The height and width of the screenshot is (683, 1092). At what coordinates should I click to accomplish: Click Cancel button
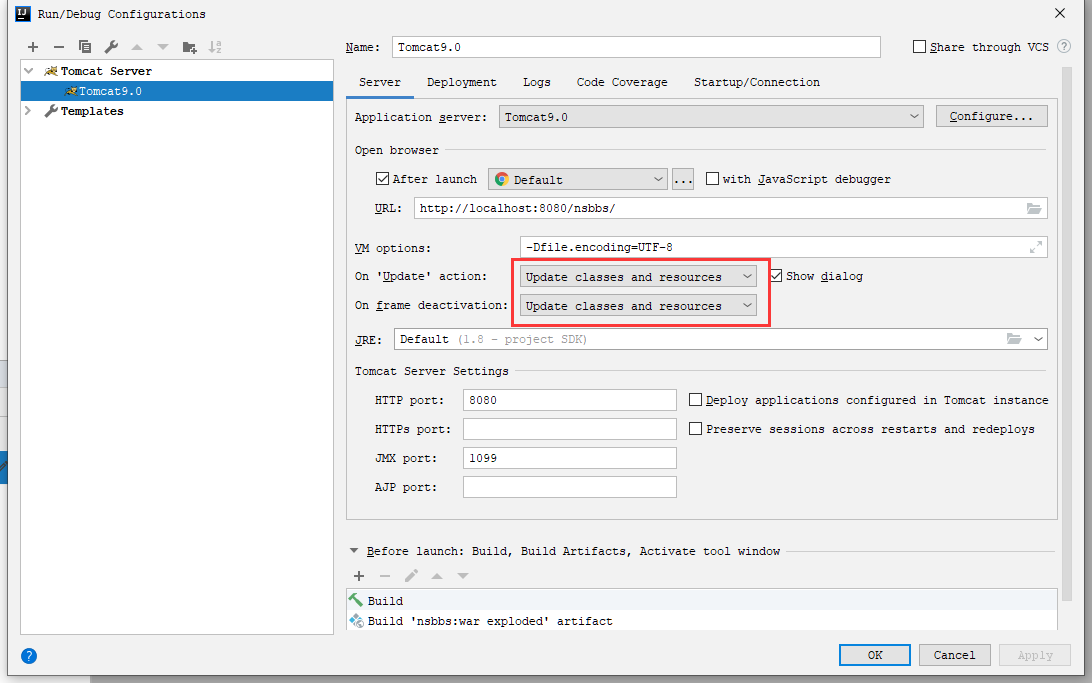tap(954, 655)
